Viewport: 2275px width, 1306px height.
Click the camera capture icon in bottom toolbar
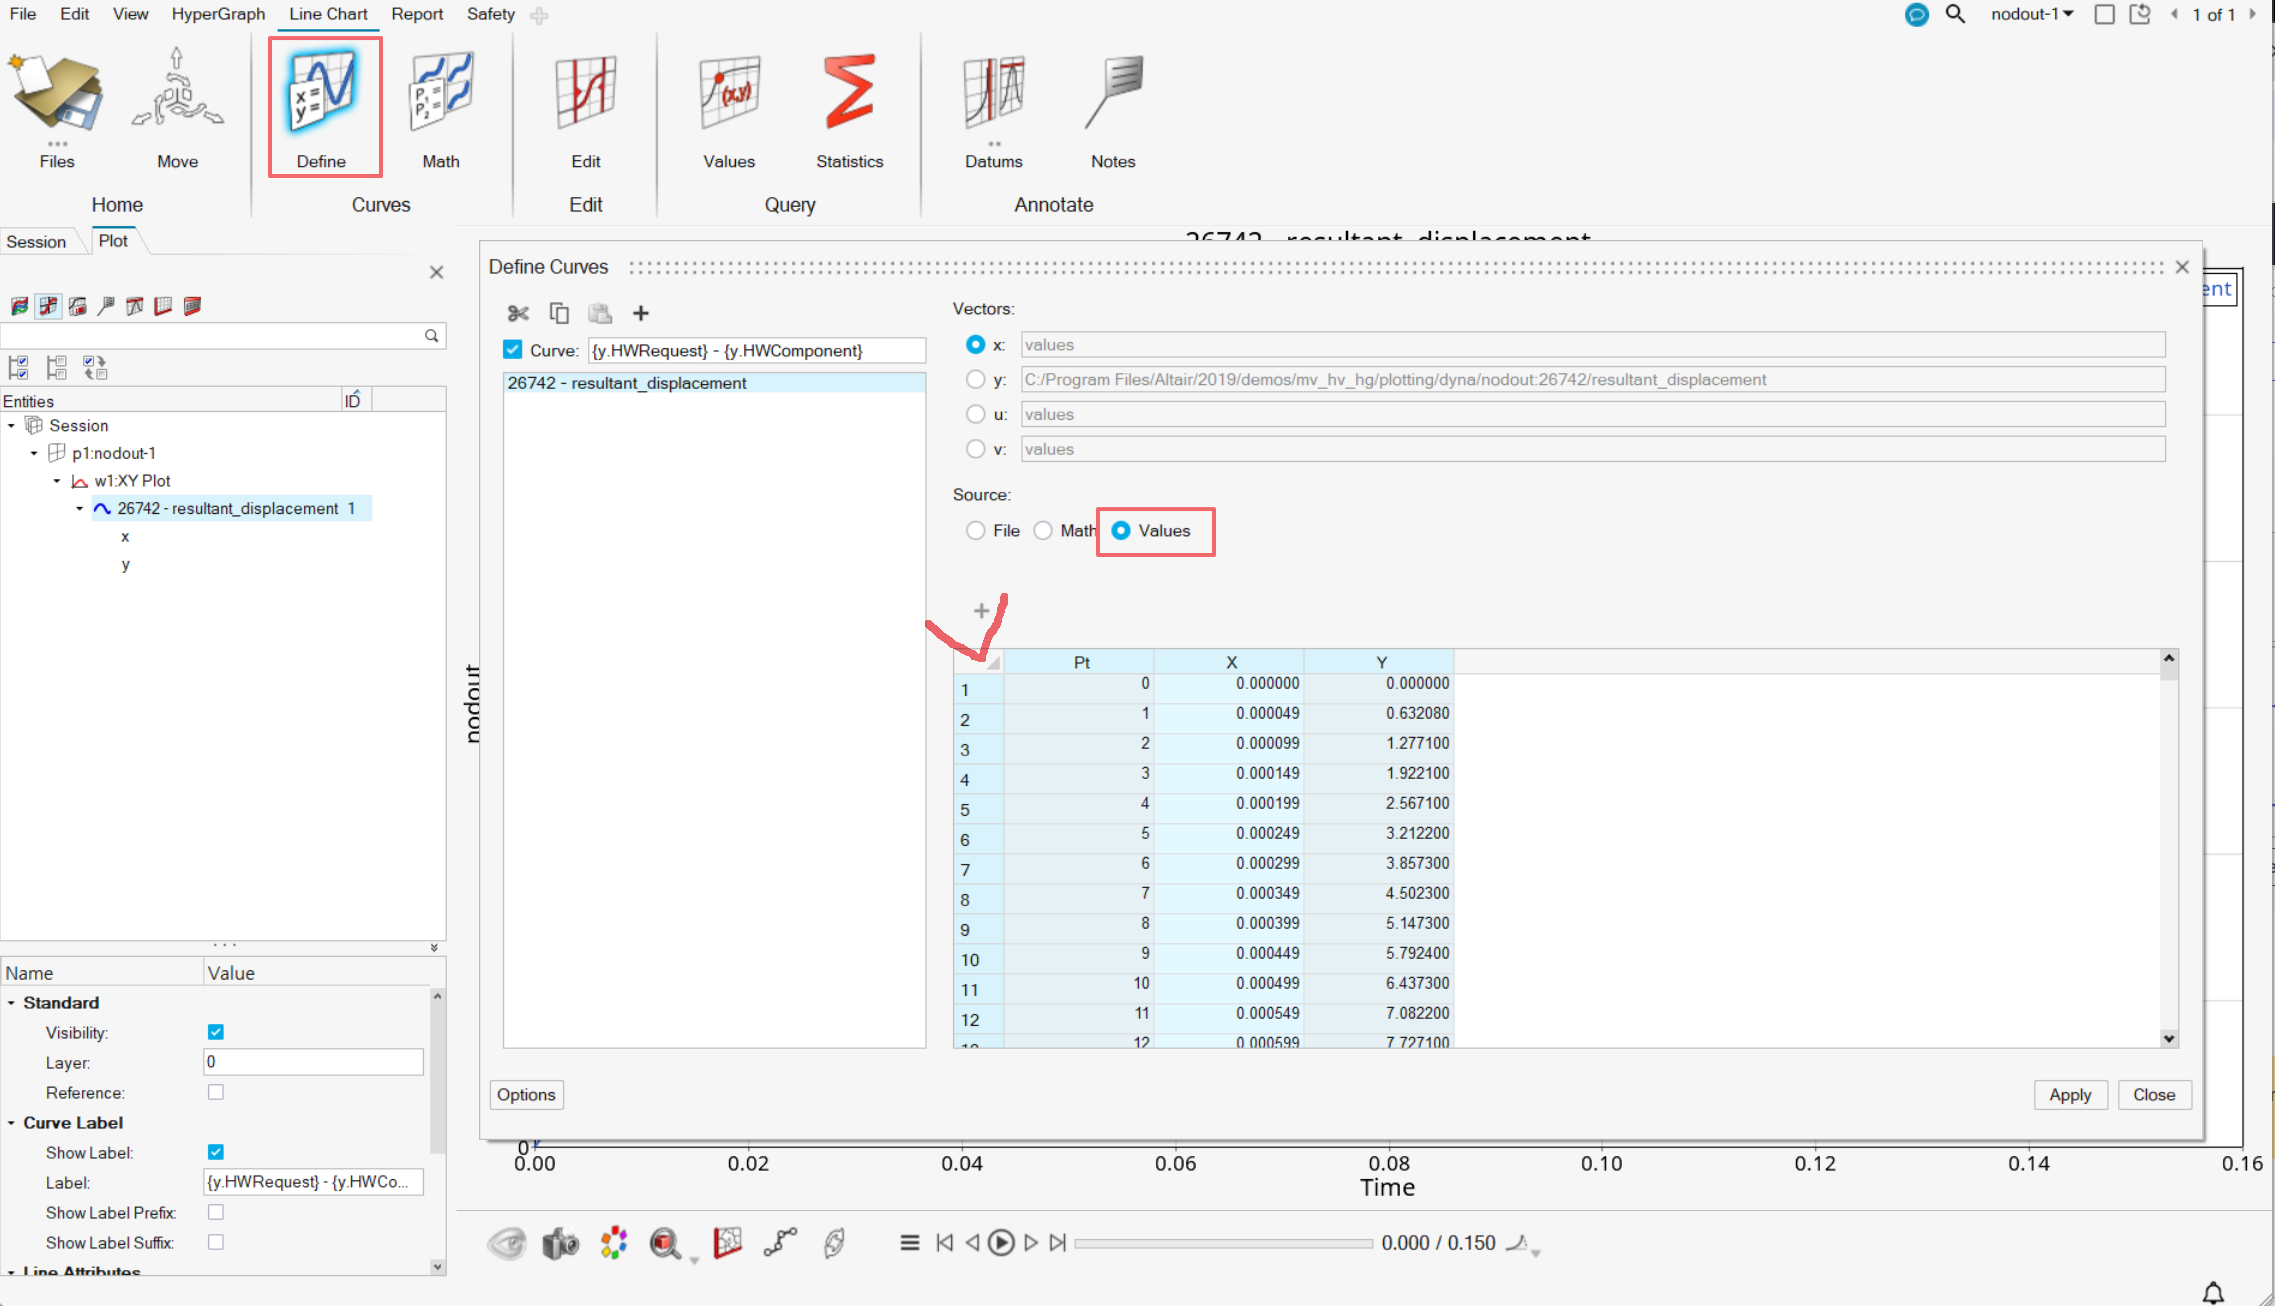561,1243
